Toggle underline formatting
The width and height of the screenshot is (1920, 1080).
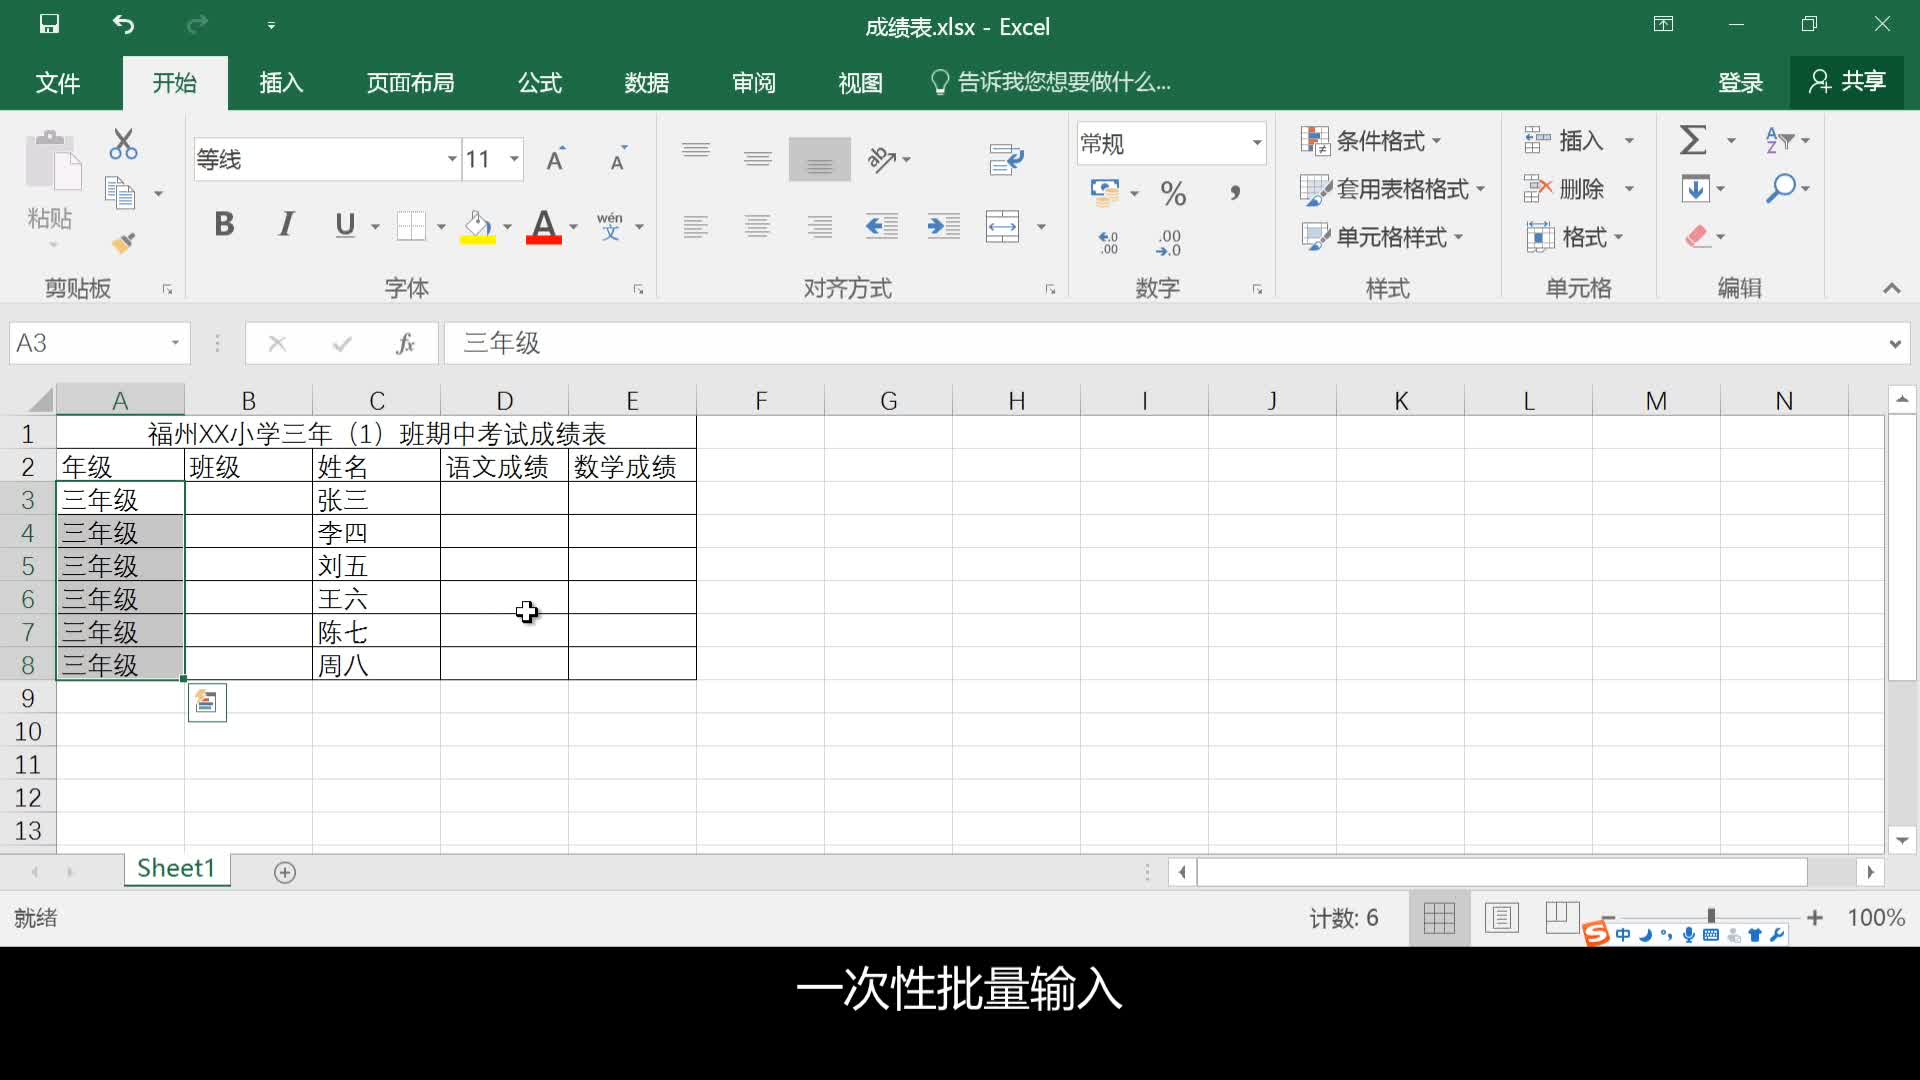tap(344, 225)
